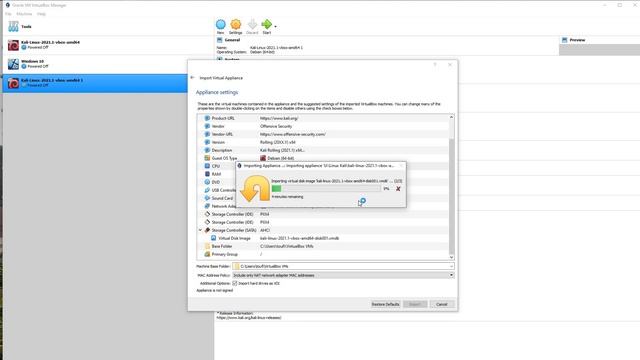This screenshot has height=360, width=640.
Task: Click the appliance settings list scrollbar thumb
Action: point(451,196)
